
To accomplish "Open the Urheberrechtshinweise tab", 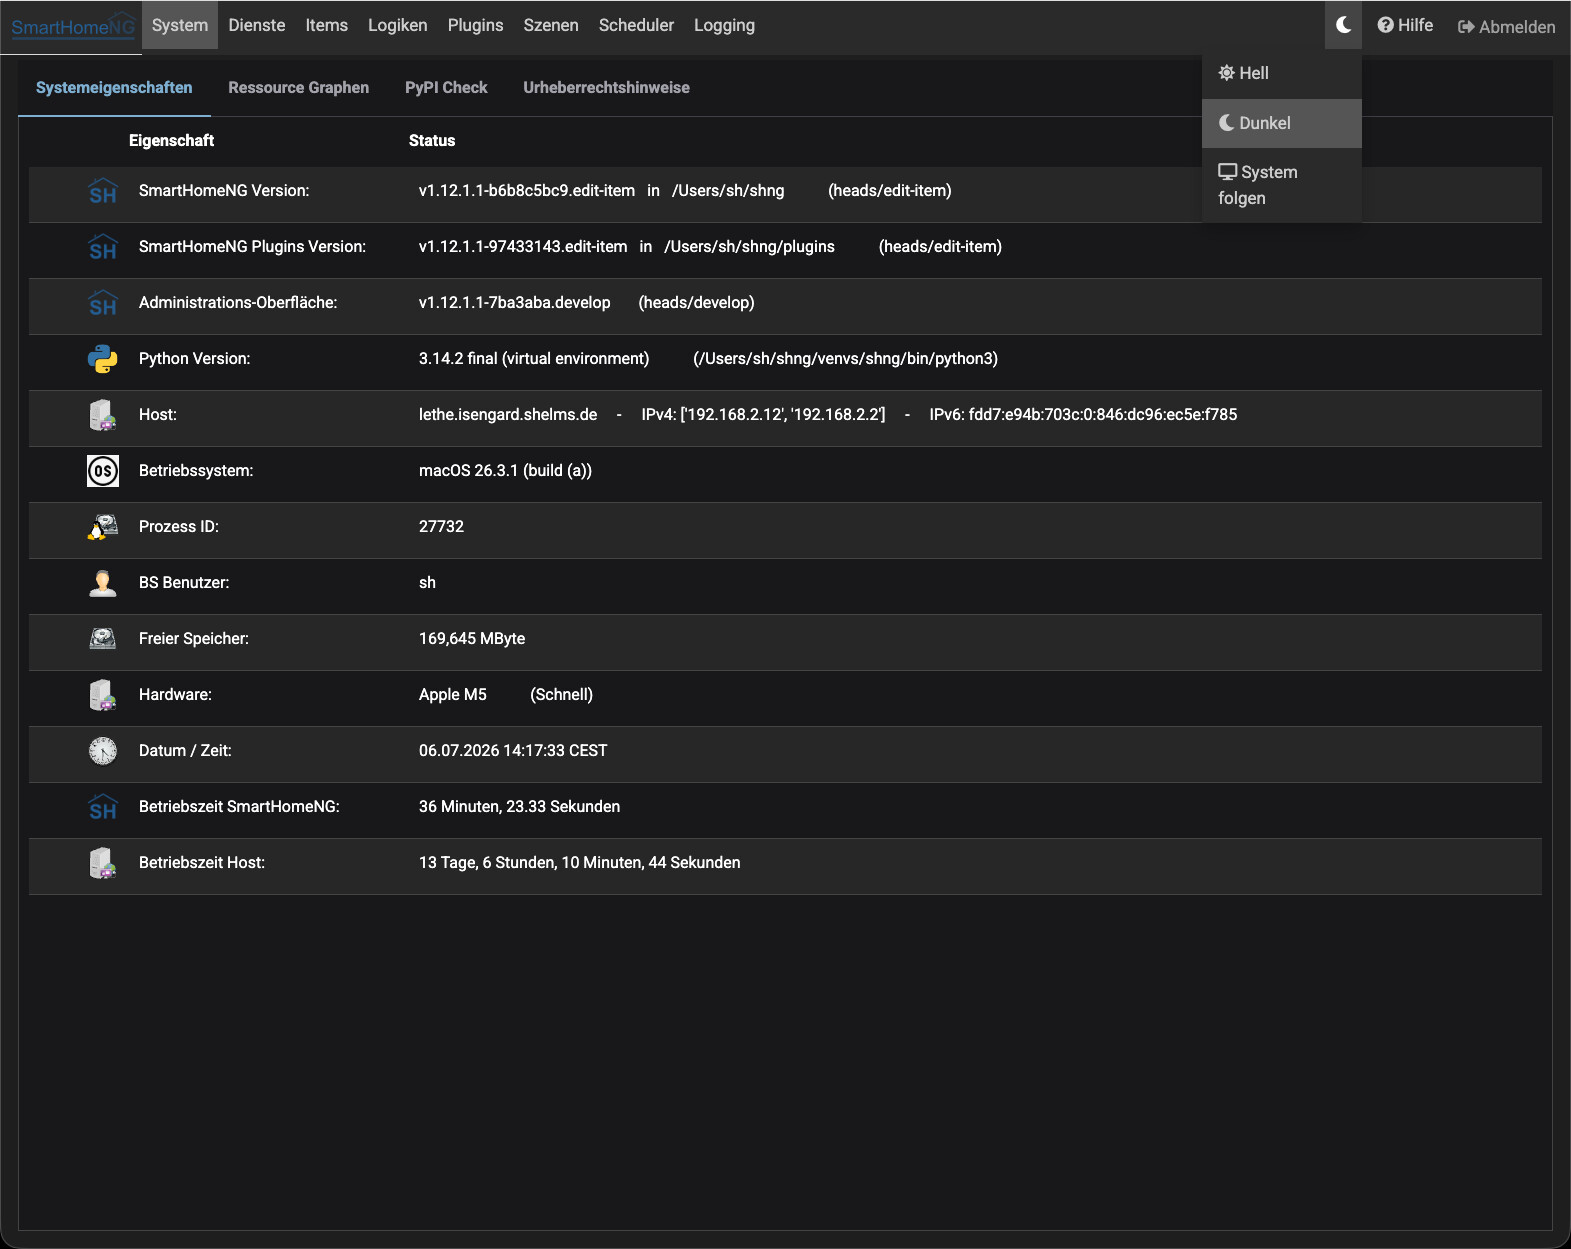I will 606,88.
